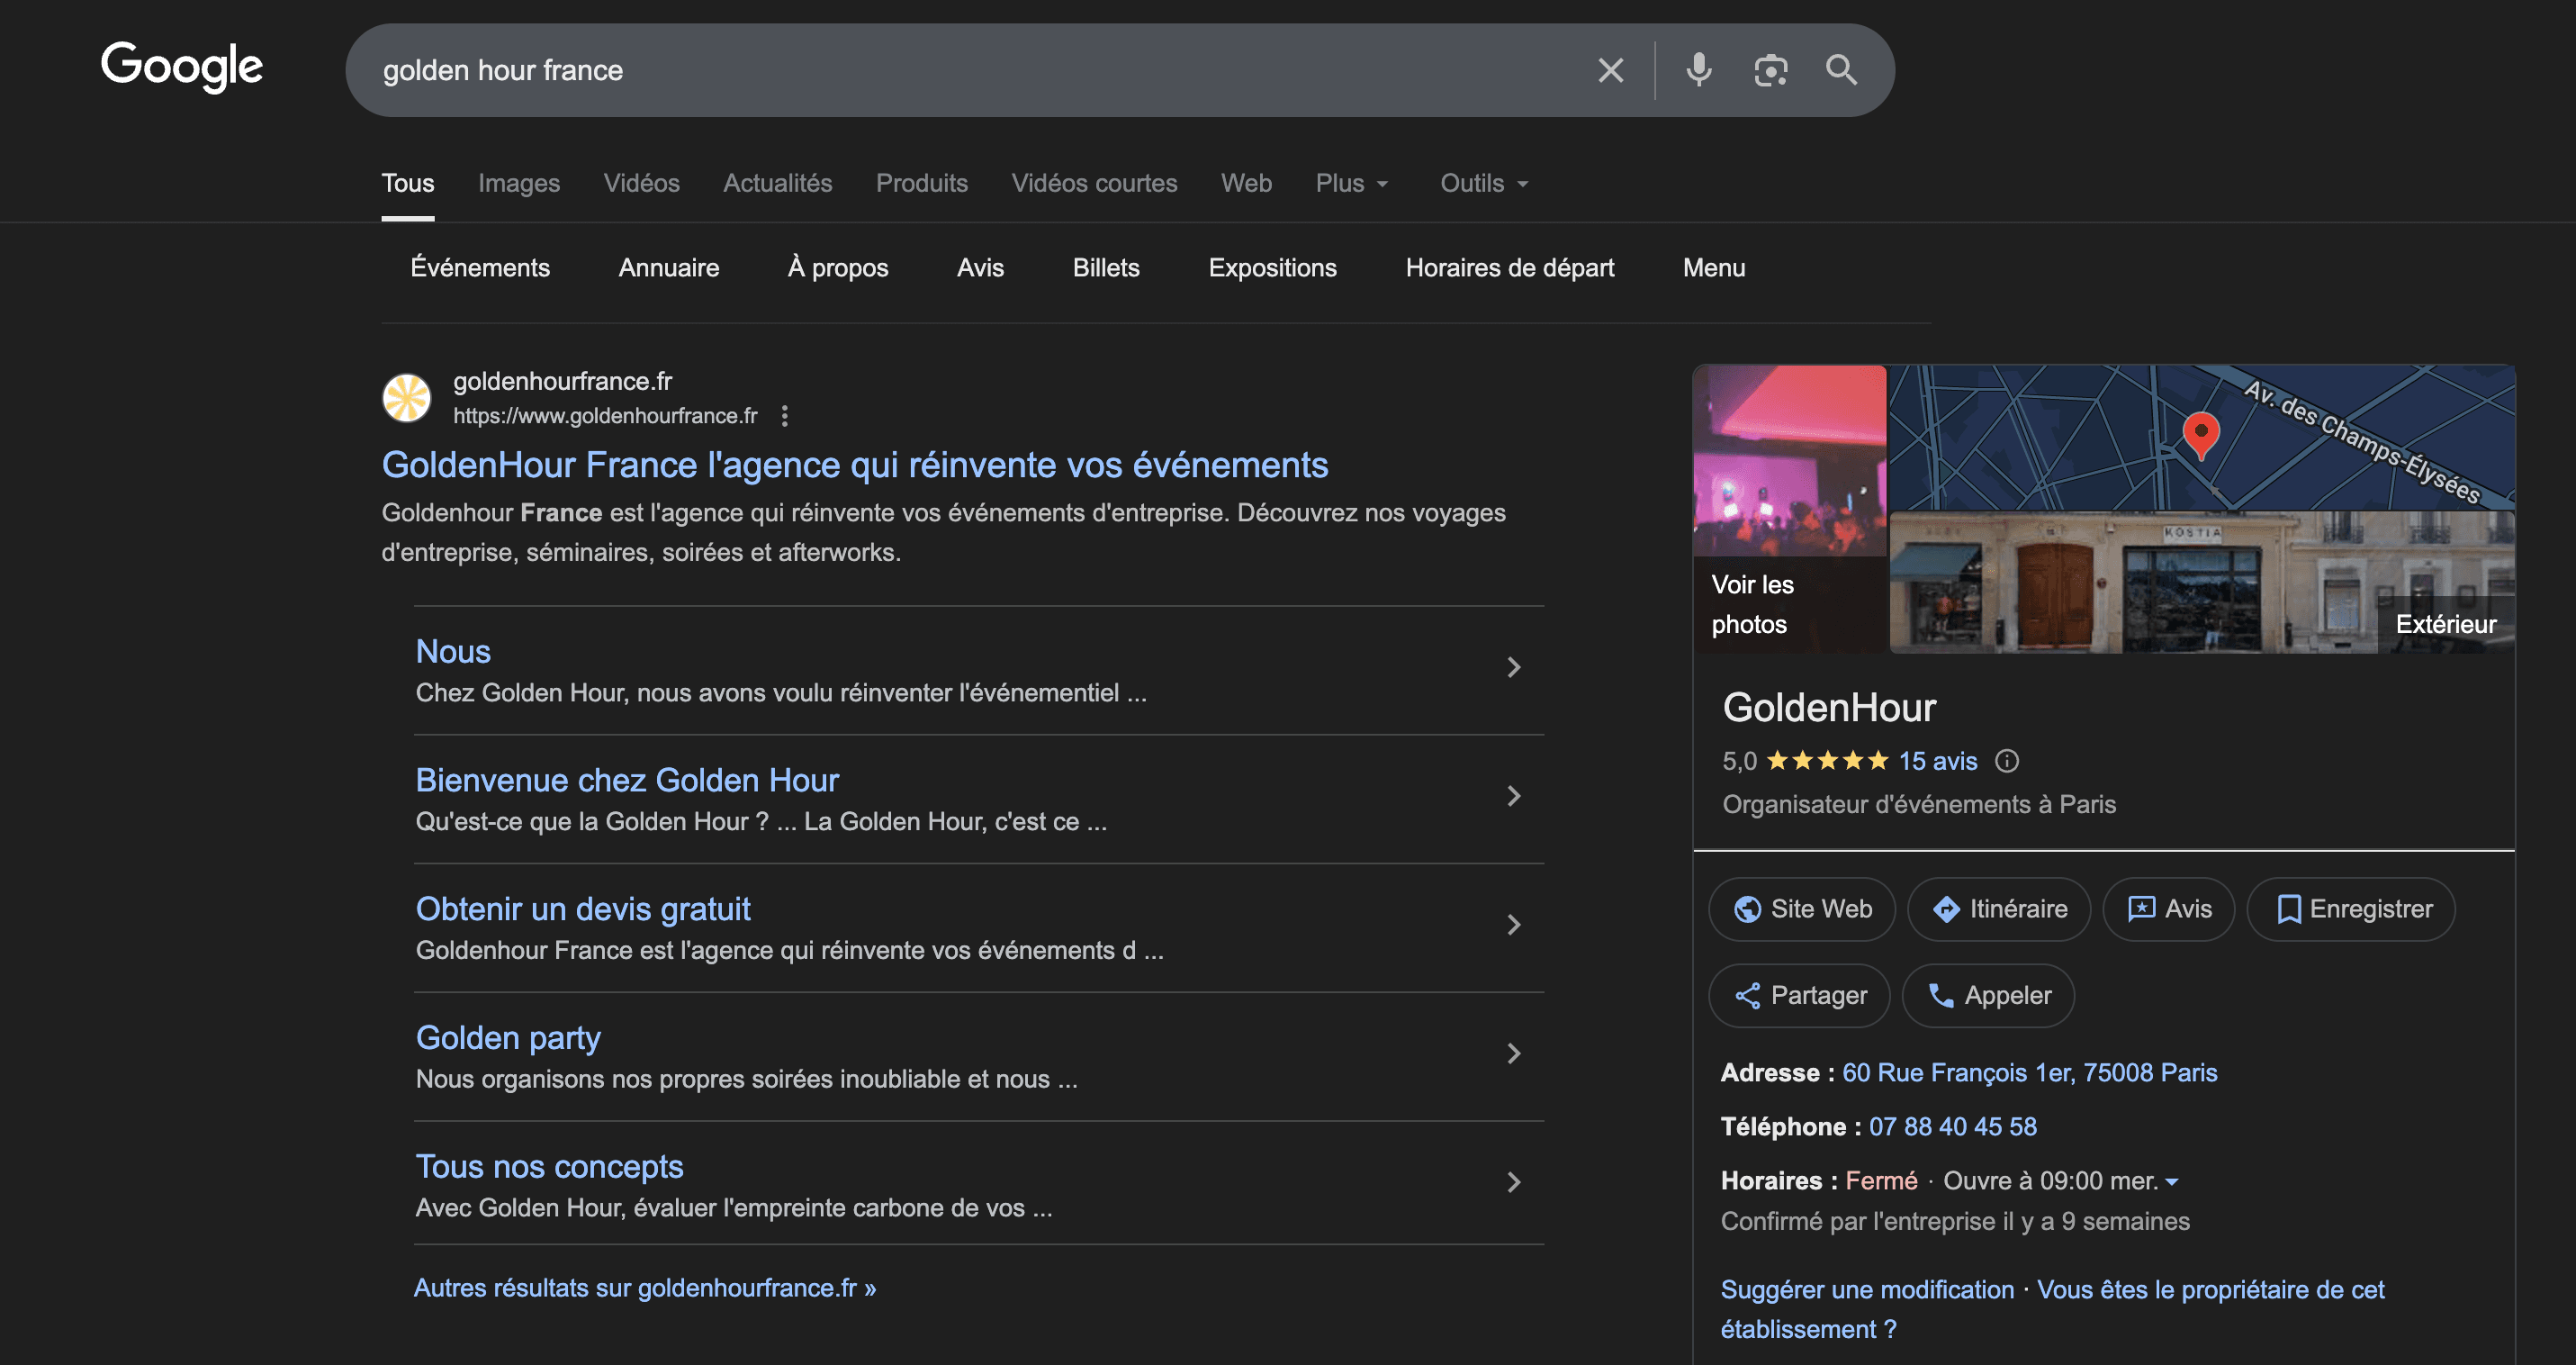The width and height of the screenshot is (2576, 1365).
Task: Switch to the Vidéos courtes tab
Action: click(1094, 183)
